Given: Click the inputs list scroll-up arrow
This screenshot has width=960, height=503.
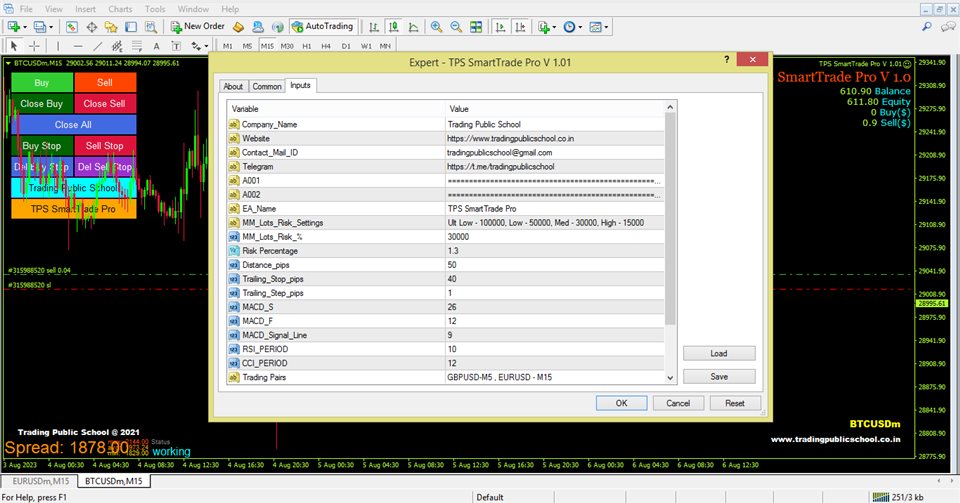Looking at the screenshot, I should (x=670, y=107).
